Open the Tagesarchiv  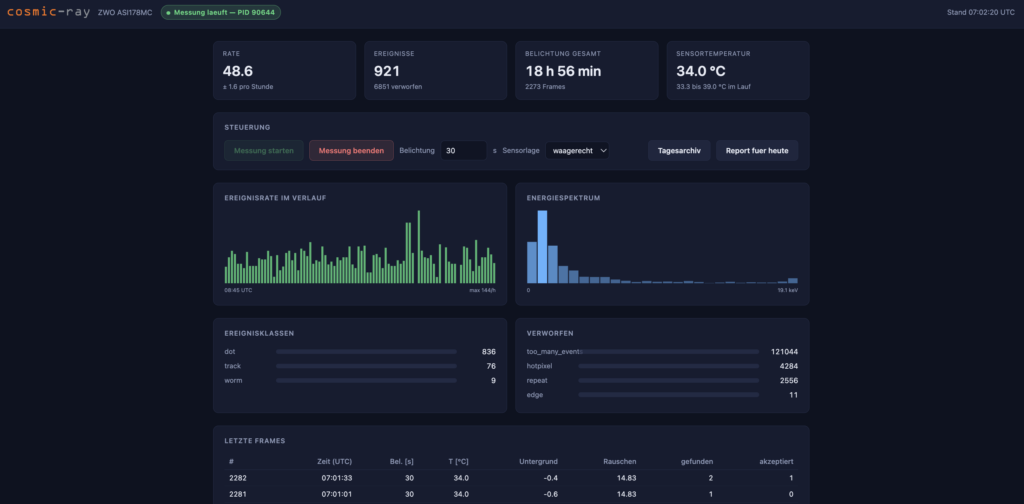tap(679, 150)
